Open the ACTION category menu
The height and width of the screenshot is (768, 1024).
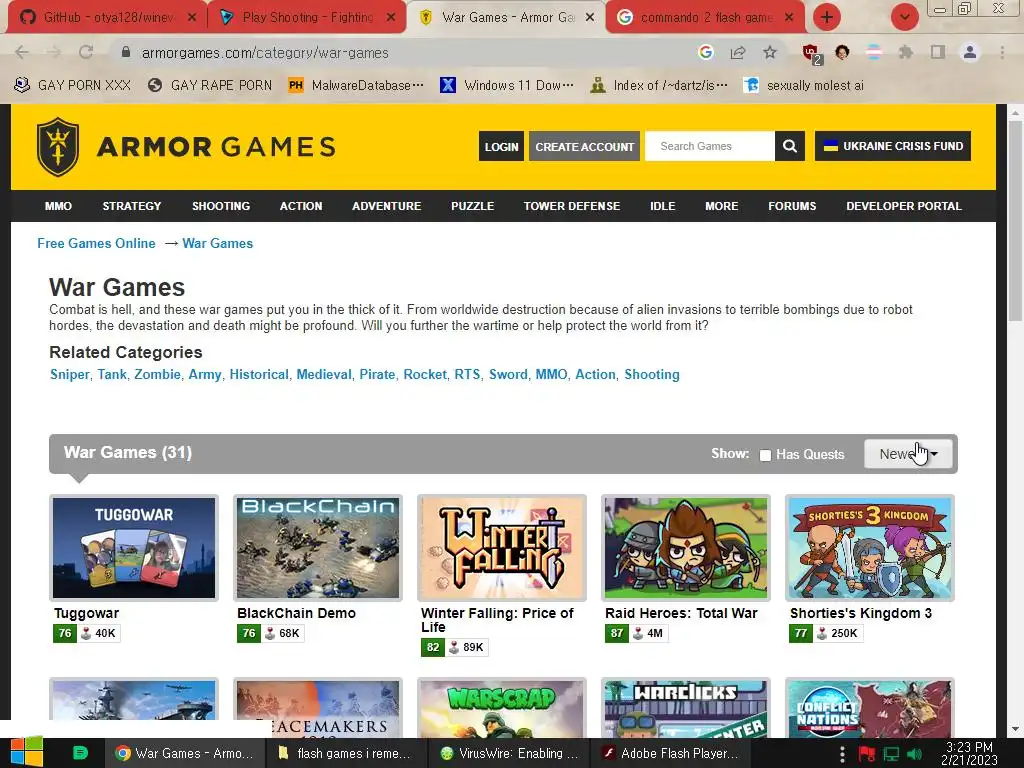tap(301, 206)
